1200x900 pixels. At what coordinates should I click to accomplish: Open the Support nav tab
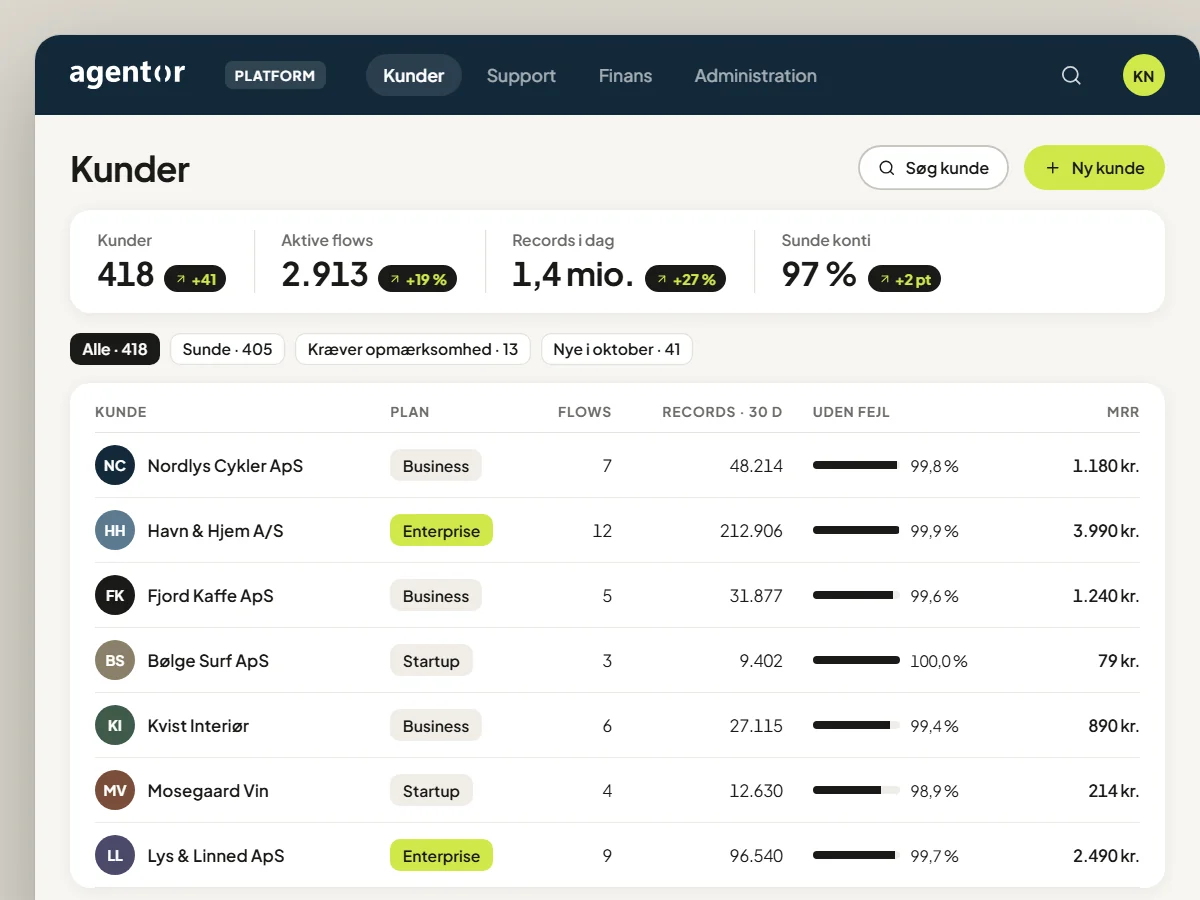tap(521, 76)
